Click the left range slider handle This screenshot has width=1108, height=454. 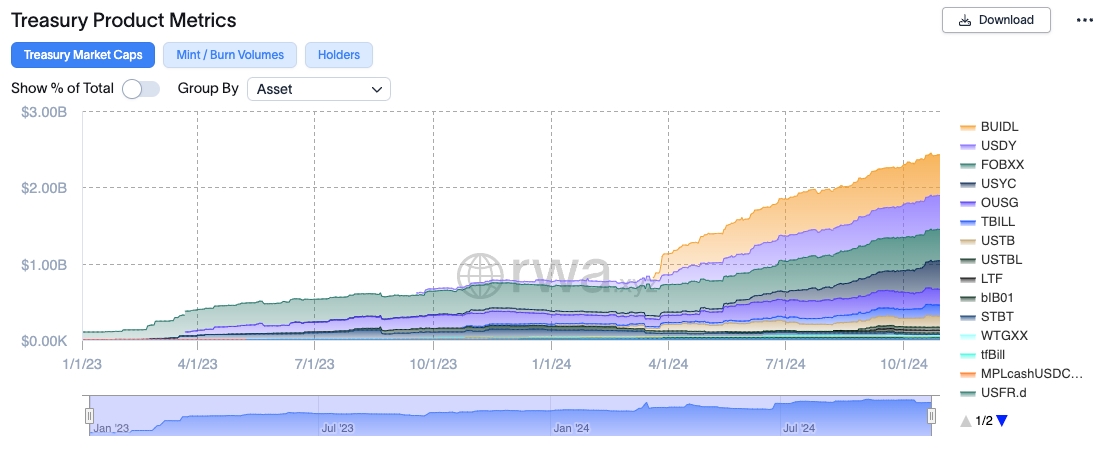tap(90, 415)
